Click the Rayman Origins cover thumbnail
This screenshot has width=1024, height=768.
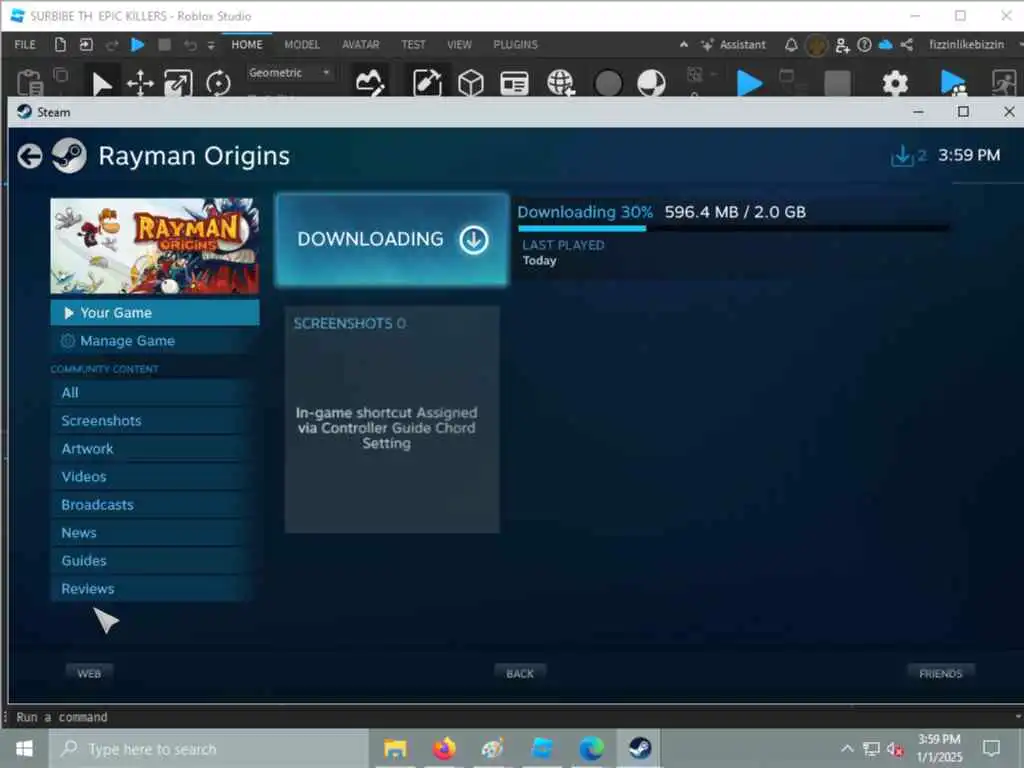point(155,246)
